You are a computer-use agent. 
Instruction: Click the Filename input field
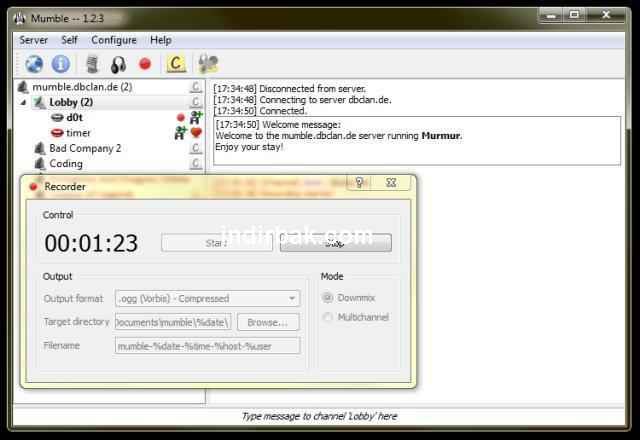point(208,346)
